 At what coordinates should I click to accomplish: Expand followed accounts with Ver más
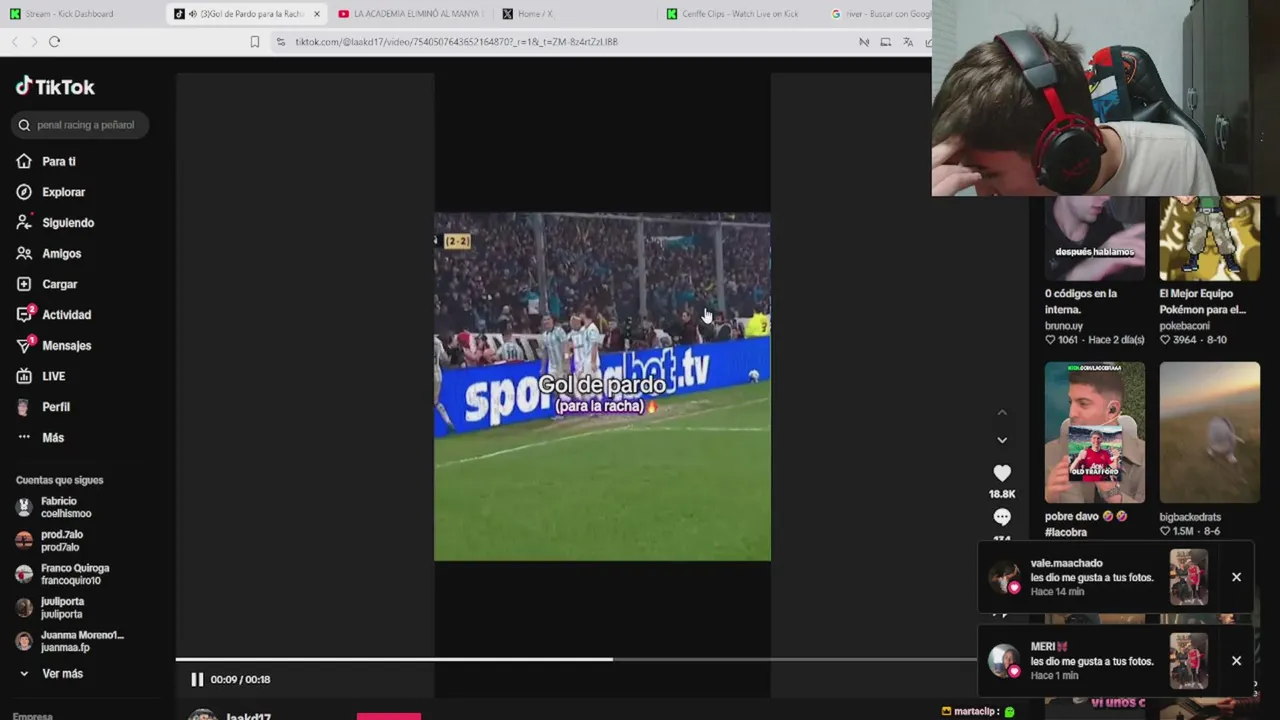coord(52,674)
